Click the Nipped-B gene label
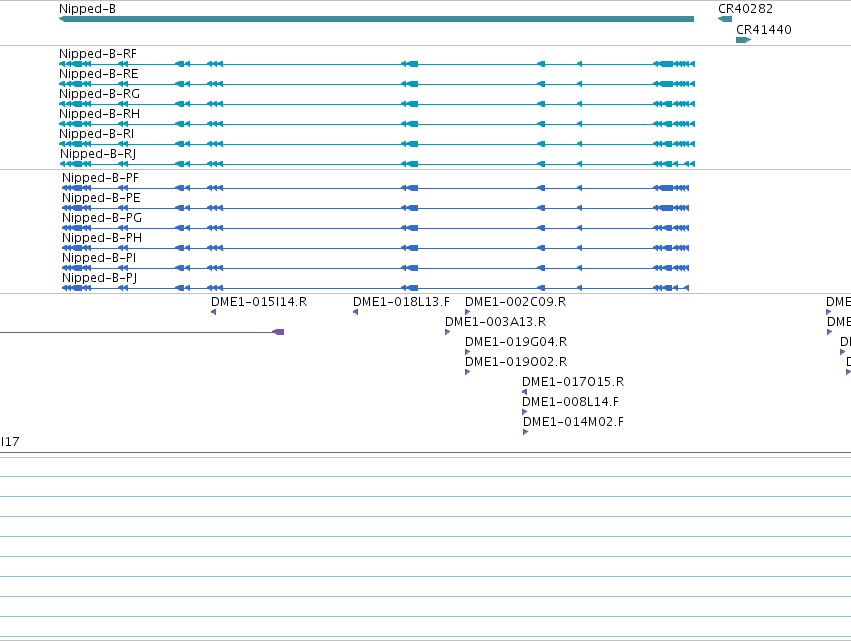 click(87, 9)
